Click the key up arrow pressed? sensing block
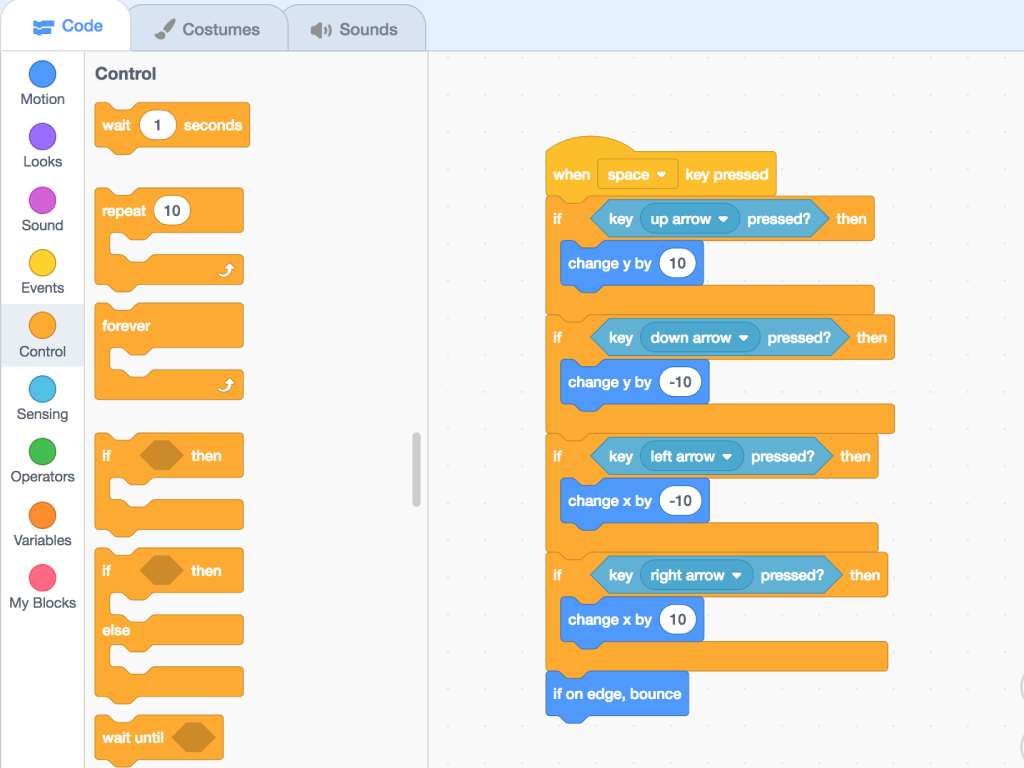 [x=709, y=219]
